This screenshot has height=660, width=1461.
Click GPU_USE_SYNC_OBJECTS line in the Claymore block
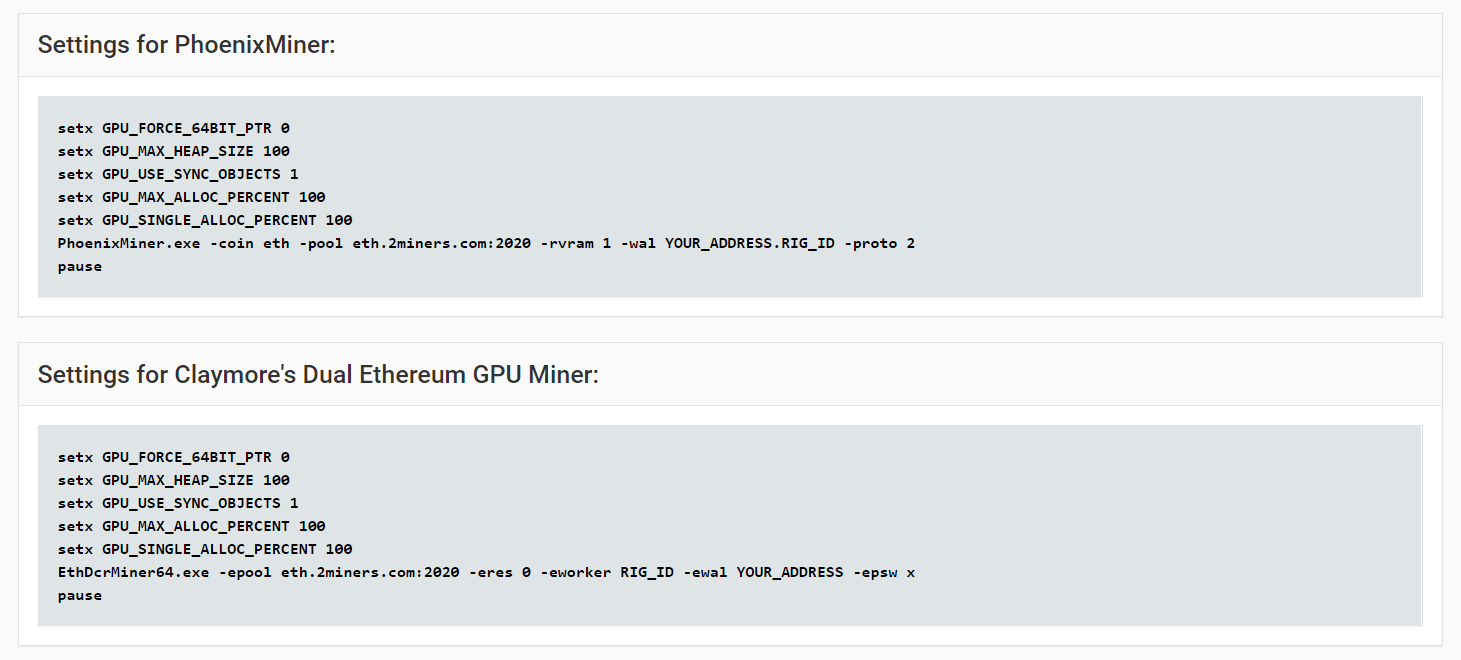click(x=178, y=503)
